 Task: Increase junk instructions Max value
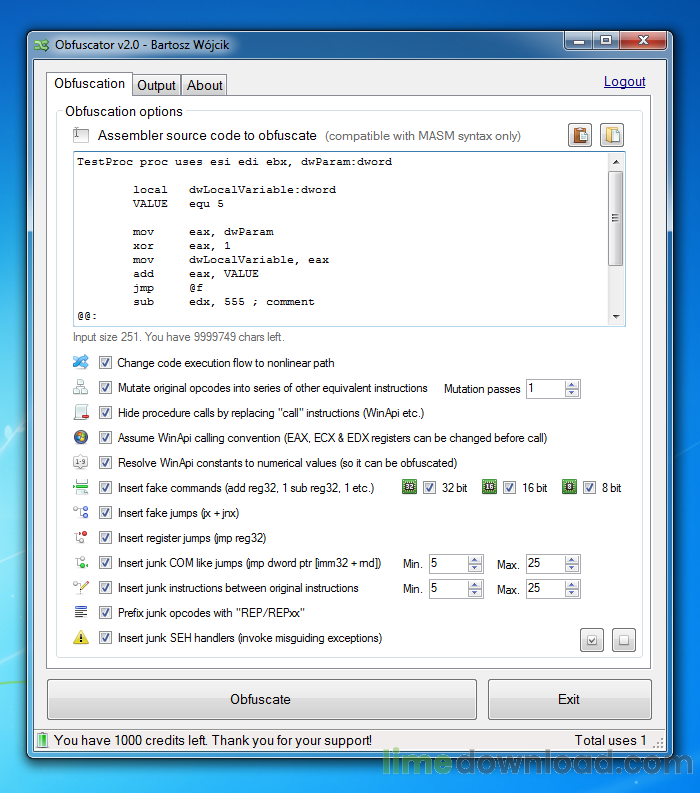click(572, 584)
